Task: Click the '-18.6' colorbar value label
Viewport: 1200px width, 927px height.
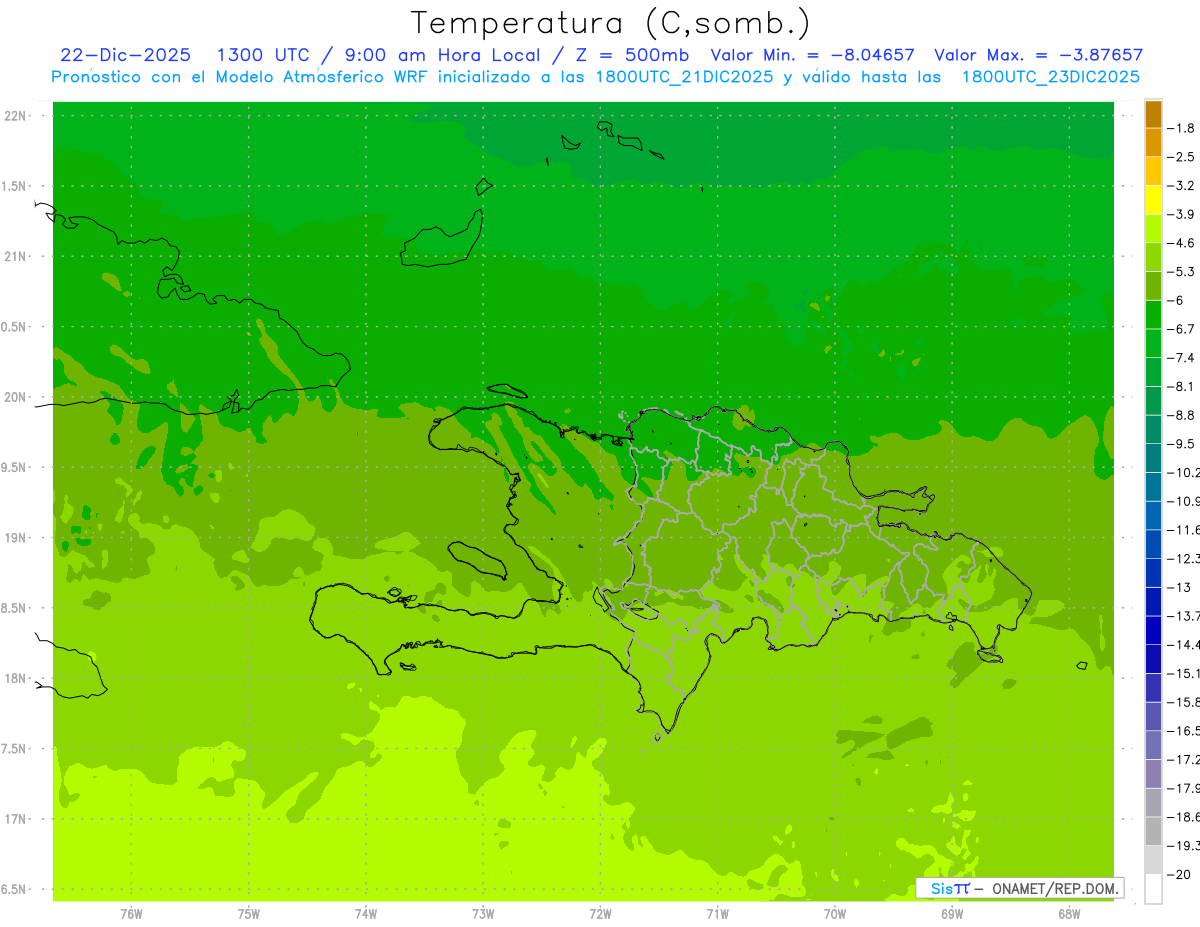Action: (1183, 817)
